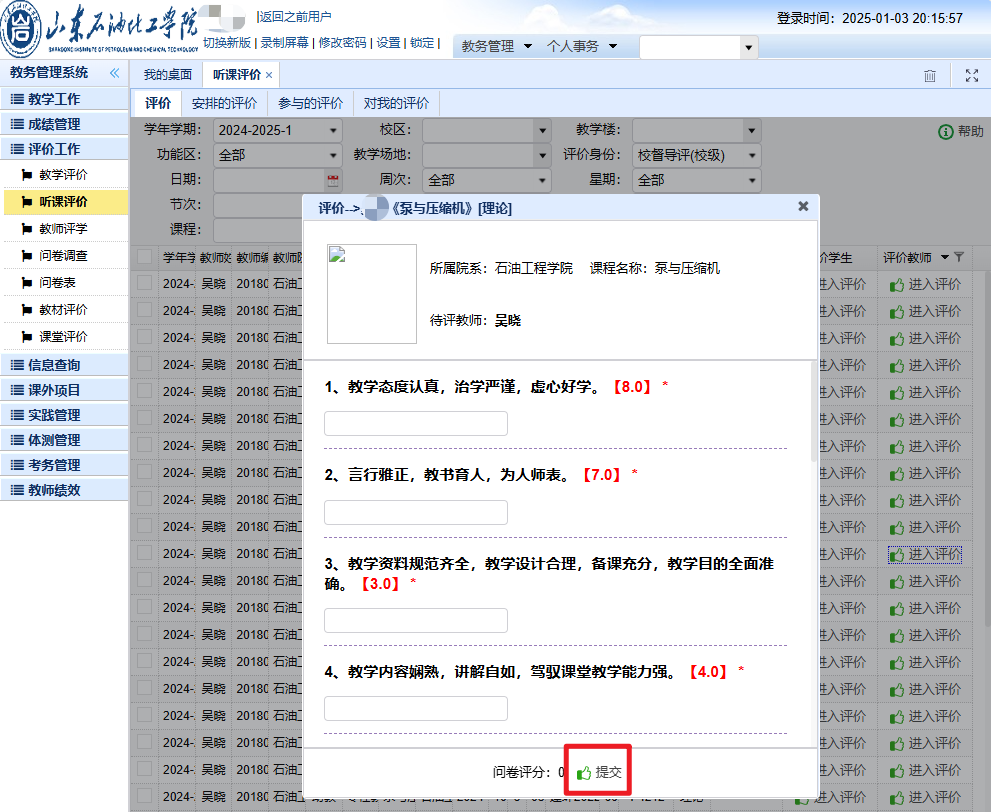The width and height of the screenshot is (991, 812).
Task: Click the trash icon in the tab bar
Action: coord(930,76)
